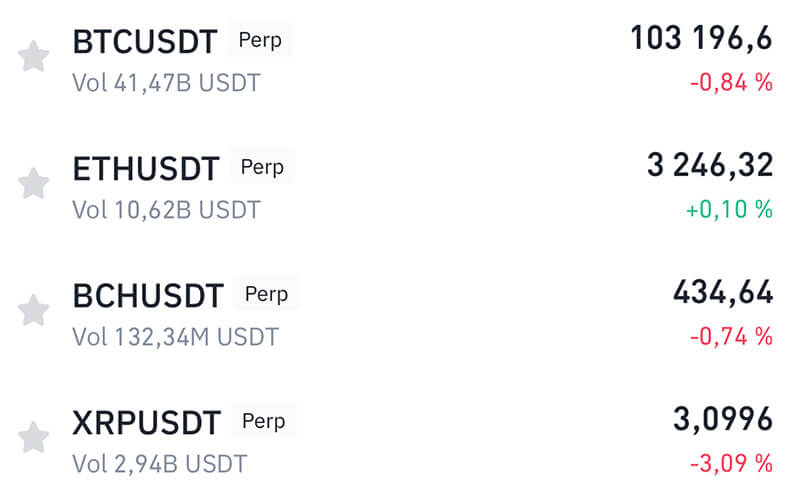800x499 pixels.
Task: Click the Perp badge beside ETHUSDT
Action: click(262, 166)
